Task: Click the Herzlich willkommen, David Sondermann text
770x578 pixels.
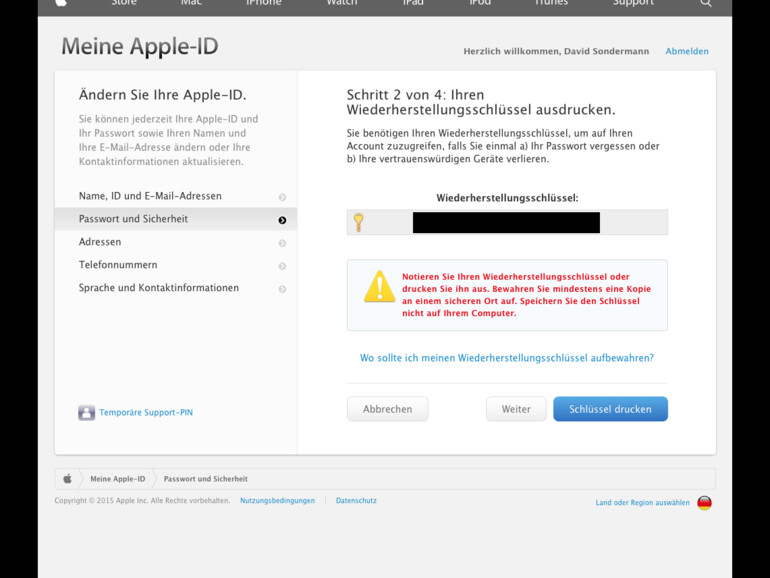Action: click(556, 51)
